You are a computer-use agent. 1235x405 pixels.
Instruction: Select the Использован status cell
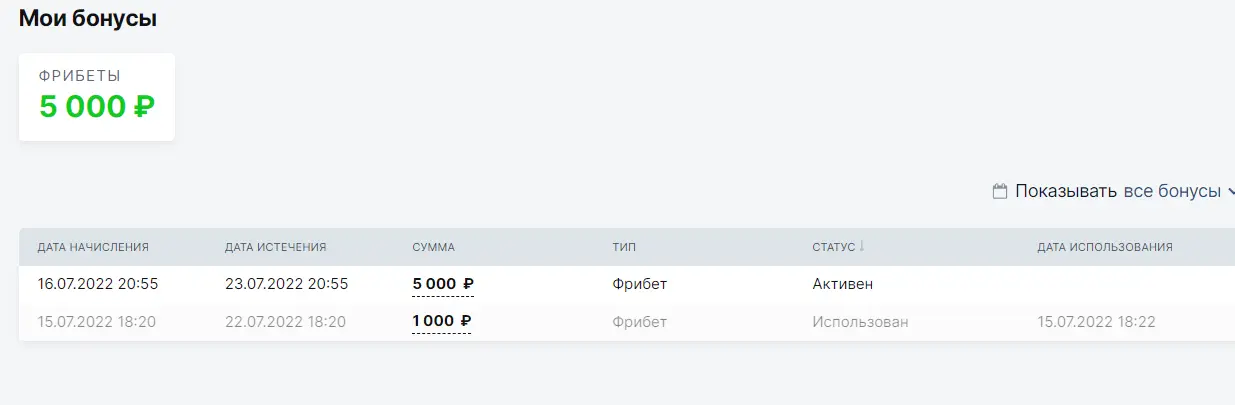click(860, 322)
